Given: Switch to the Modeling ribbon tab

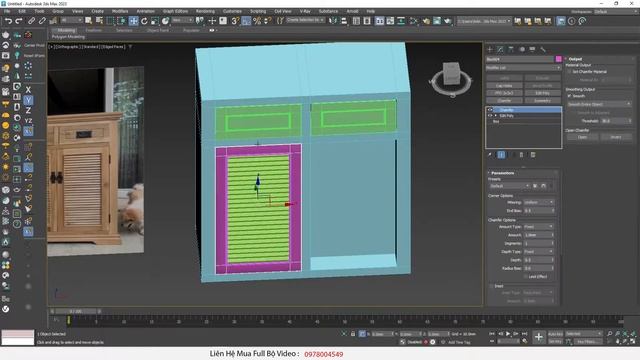Looking at the screenshot, I should click(66, 30).
